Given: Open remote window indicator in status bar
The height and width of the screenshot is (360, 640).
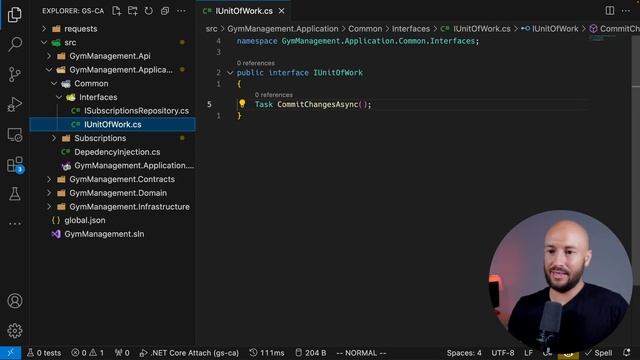Looking at the screenshot, I should 11,353.
